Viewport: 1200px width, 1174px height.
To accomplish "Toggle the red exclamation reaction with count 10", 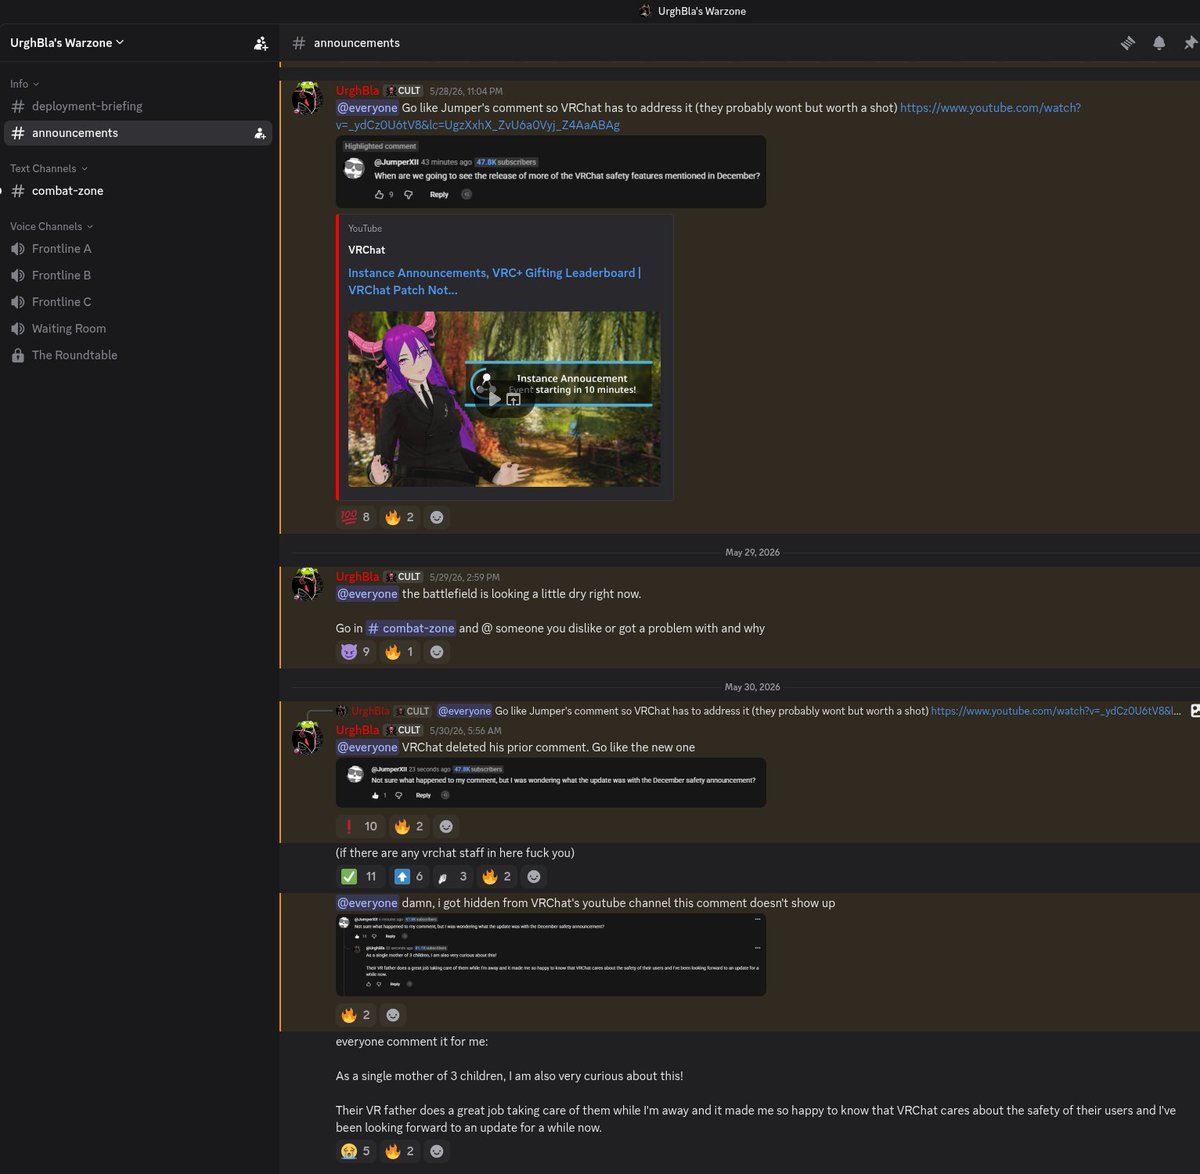I will coord(361,826).
